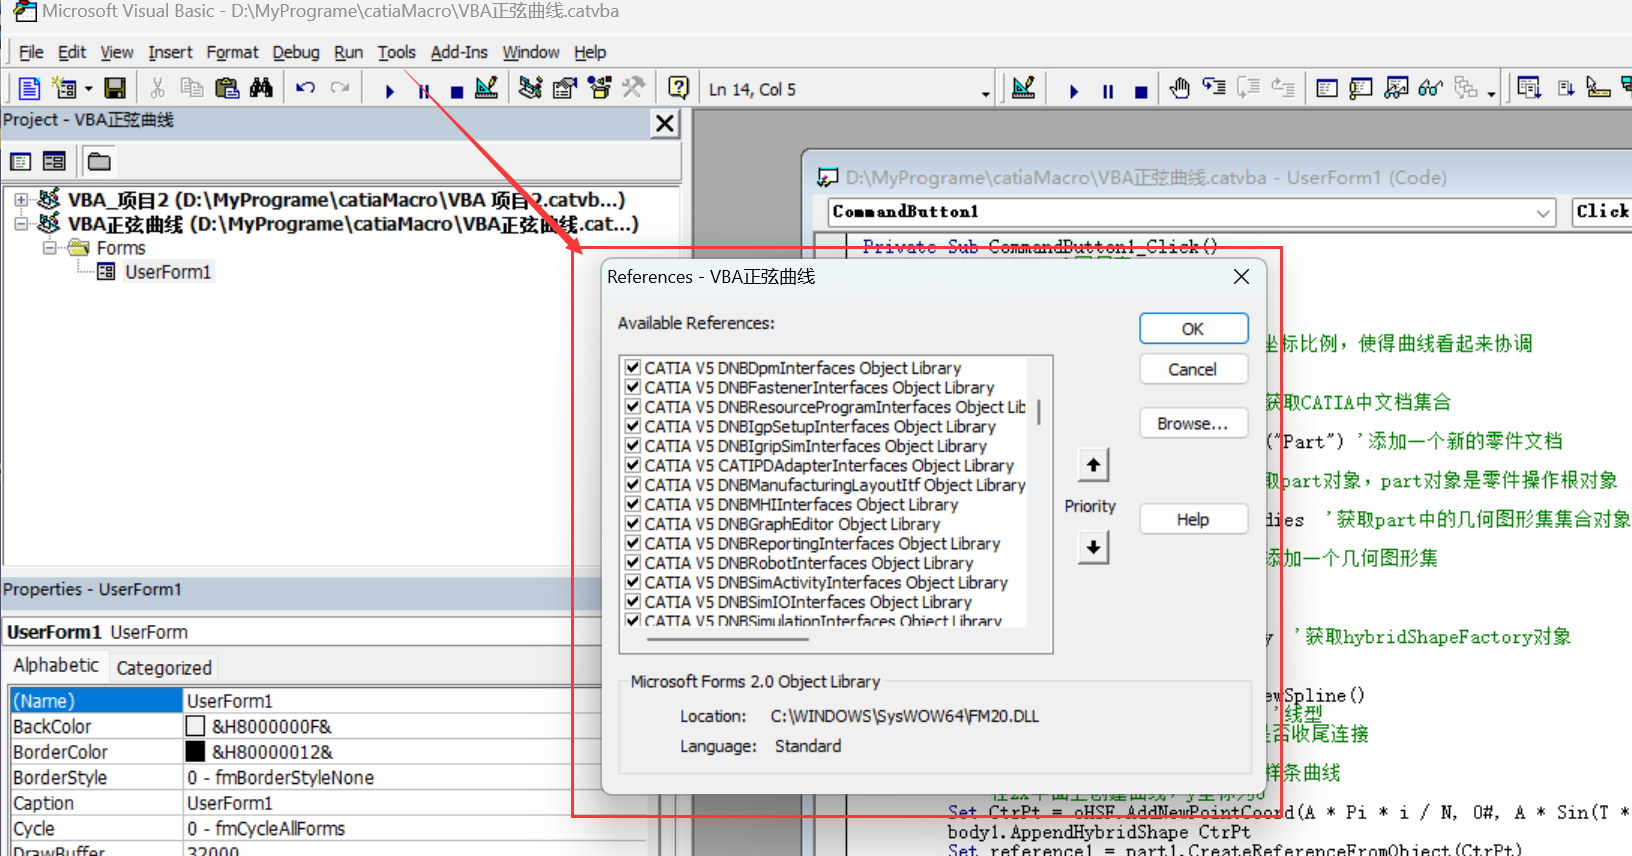Save the project with the floppy disk icon
The height and width of the screenshot is (856, 1632).
pos(115,89)
